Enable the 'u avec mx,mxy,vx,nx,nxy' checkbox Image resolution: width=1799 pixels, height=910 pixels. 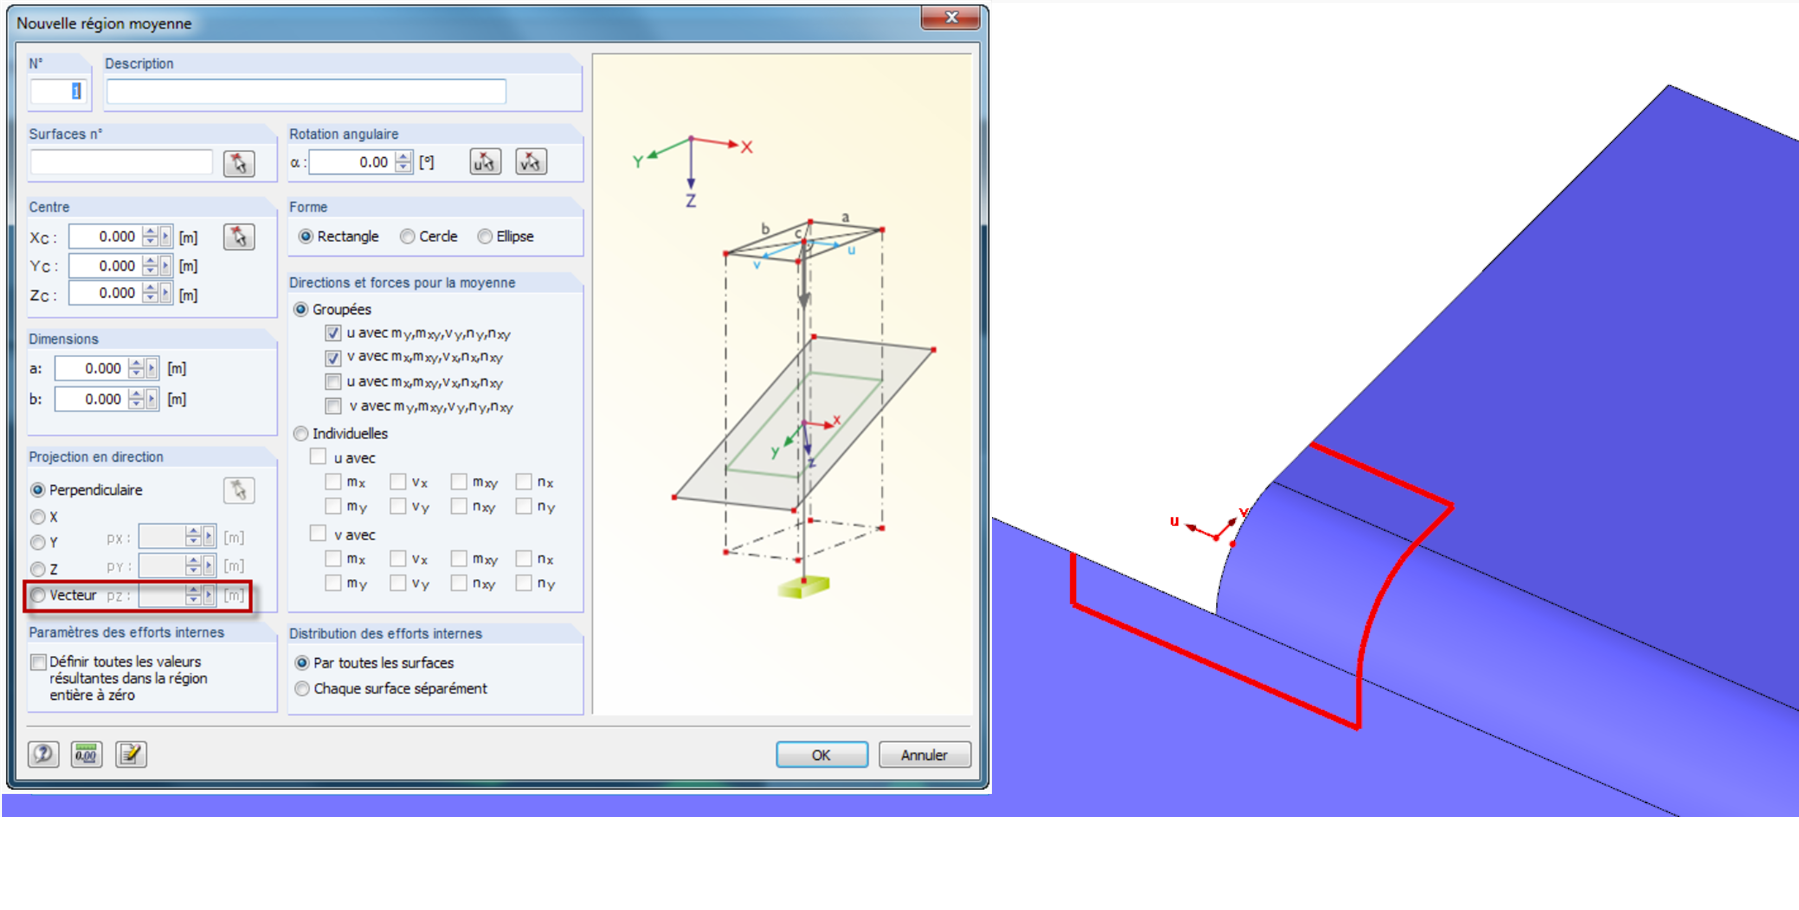333,381
